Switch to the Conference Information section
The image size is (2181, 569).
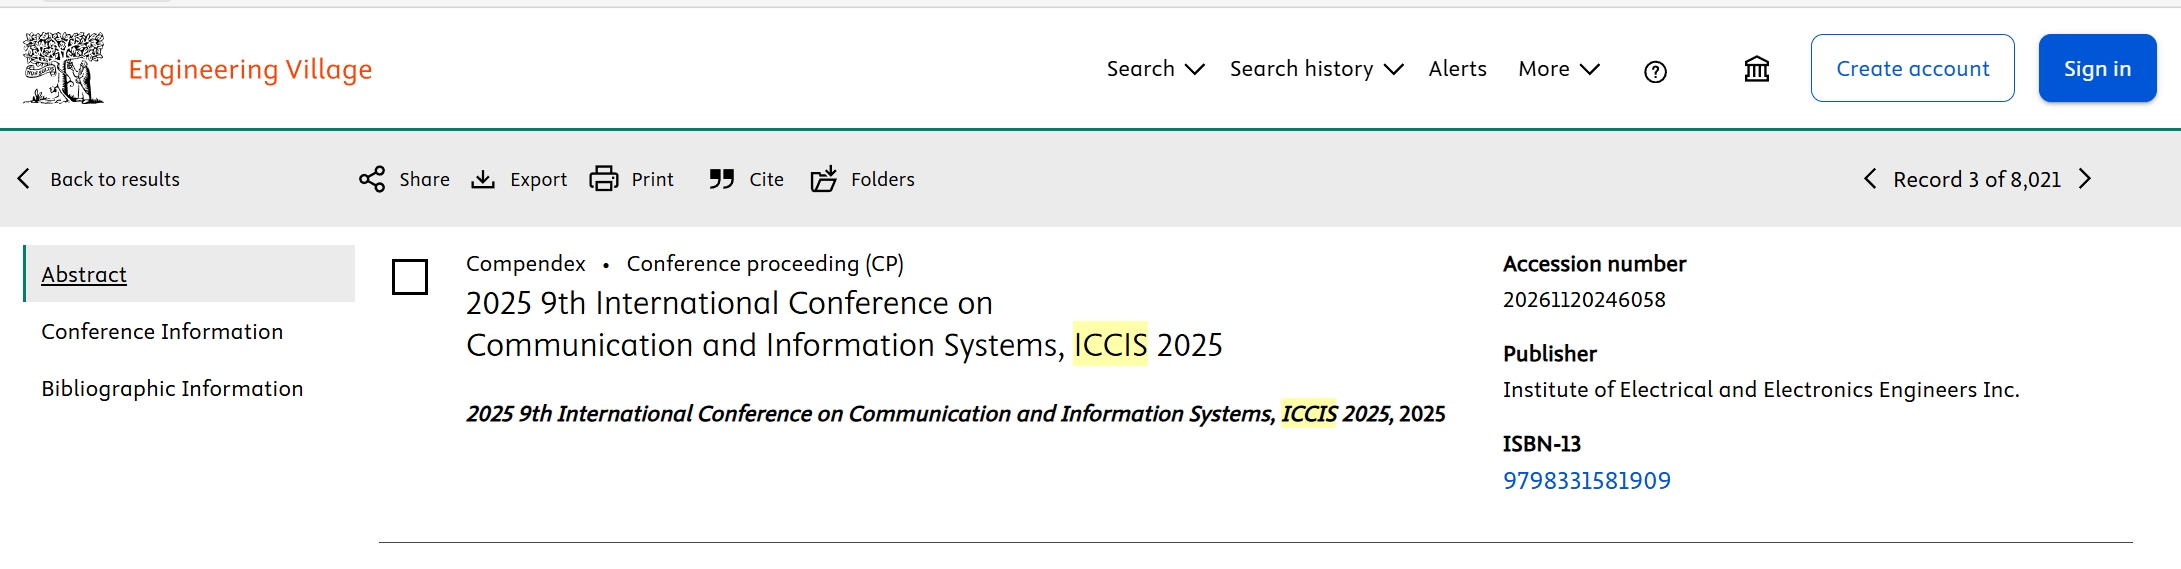tap(162, 332)
